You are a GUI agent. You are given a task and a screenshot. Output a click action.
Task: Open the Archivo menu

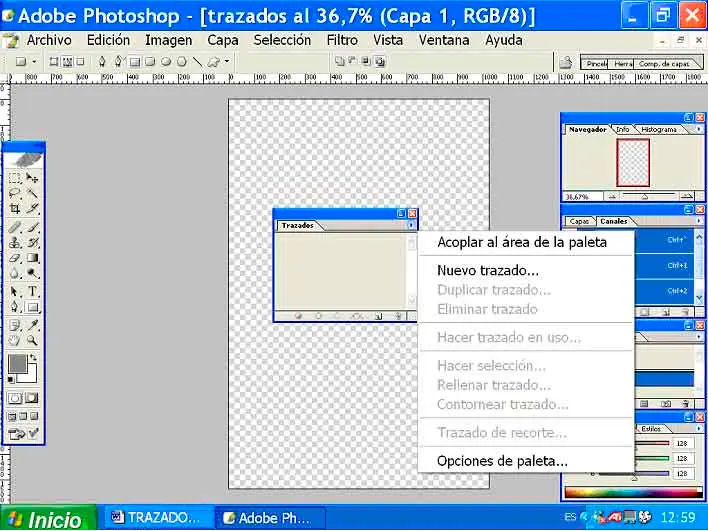pyautogui.click(x=49, y=40)
